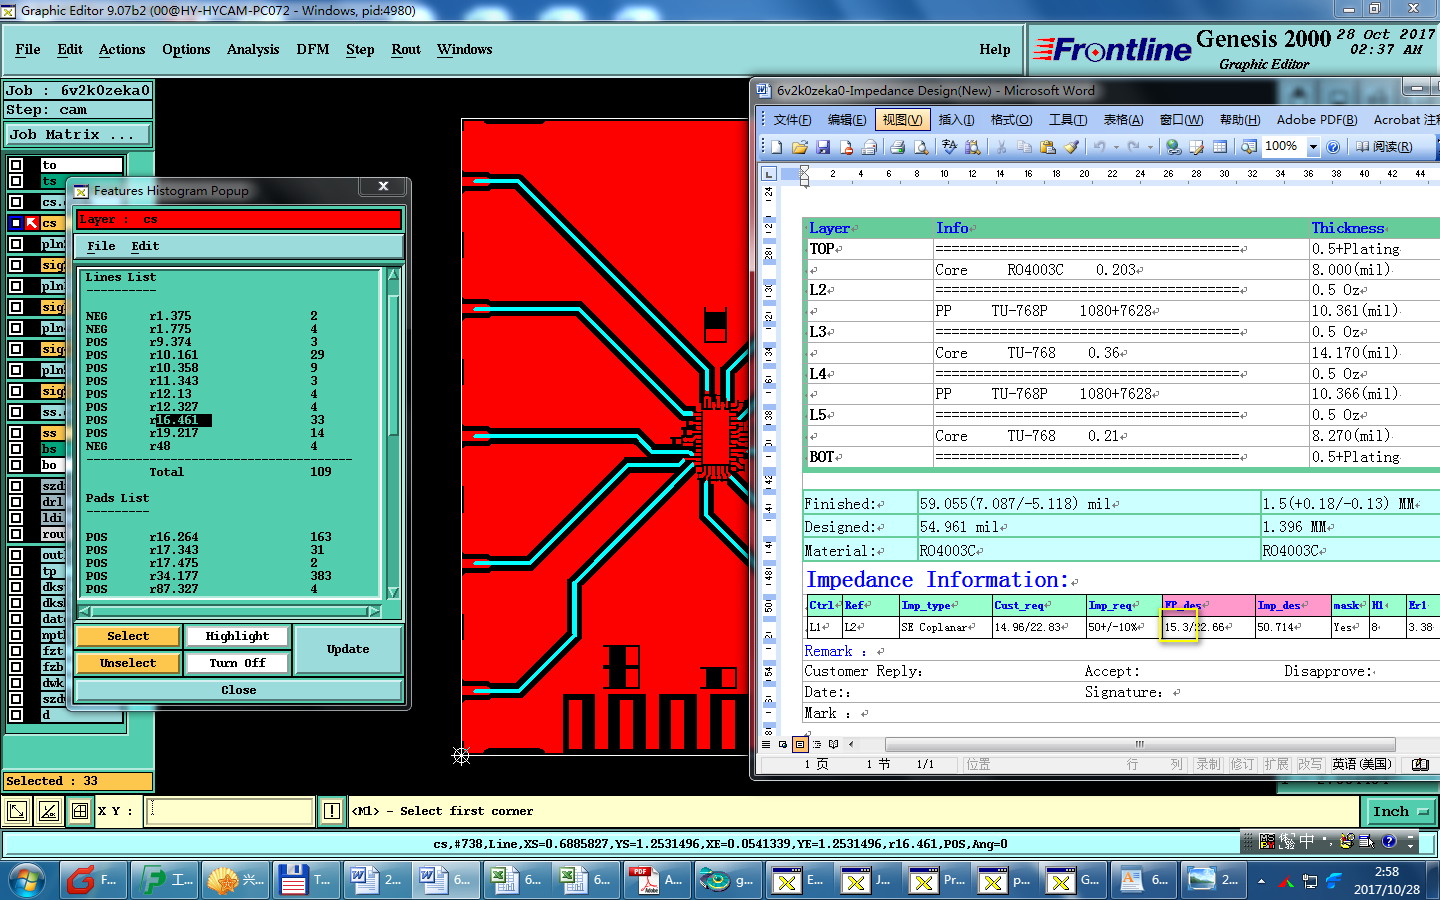1440x900 pixels.
Task: Toggle the blue checkbox for layer 'cs'
Action: (16, 223)
